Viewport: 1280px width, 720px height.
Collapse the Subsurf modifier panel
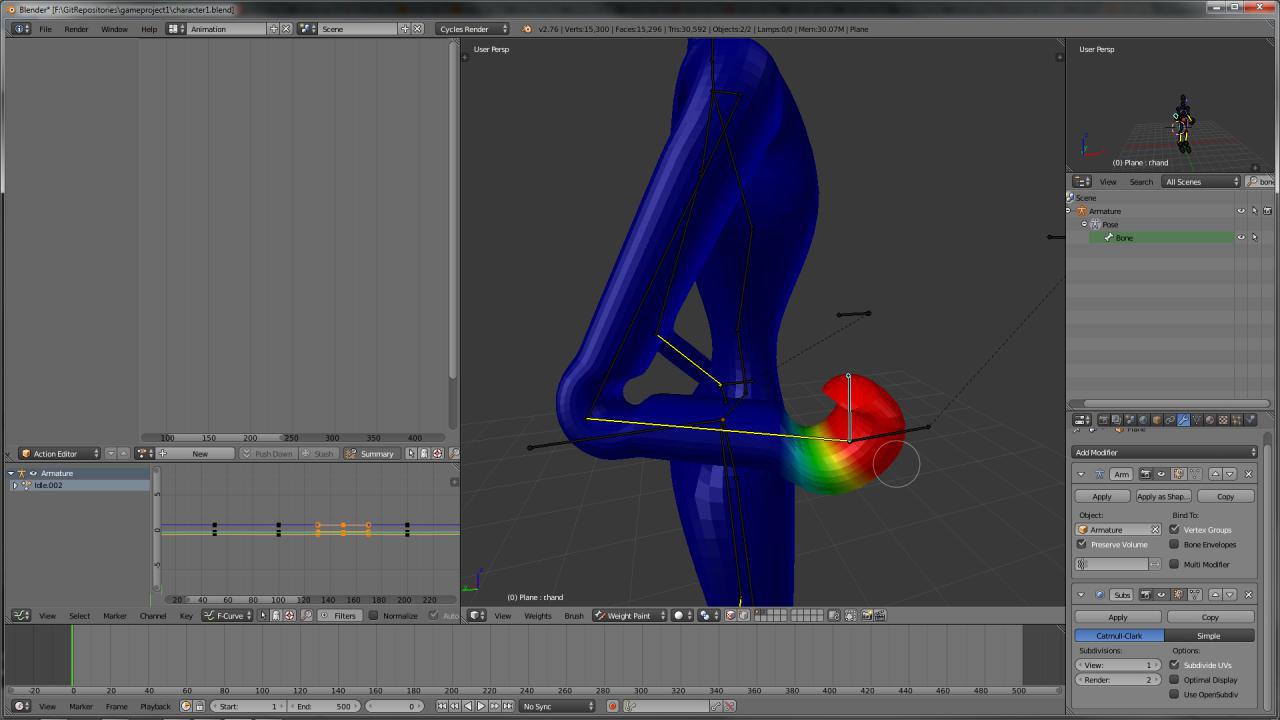(x=1082, y=595)
